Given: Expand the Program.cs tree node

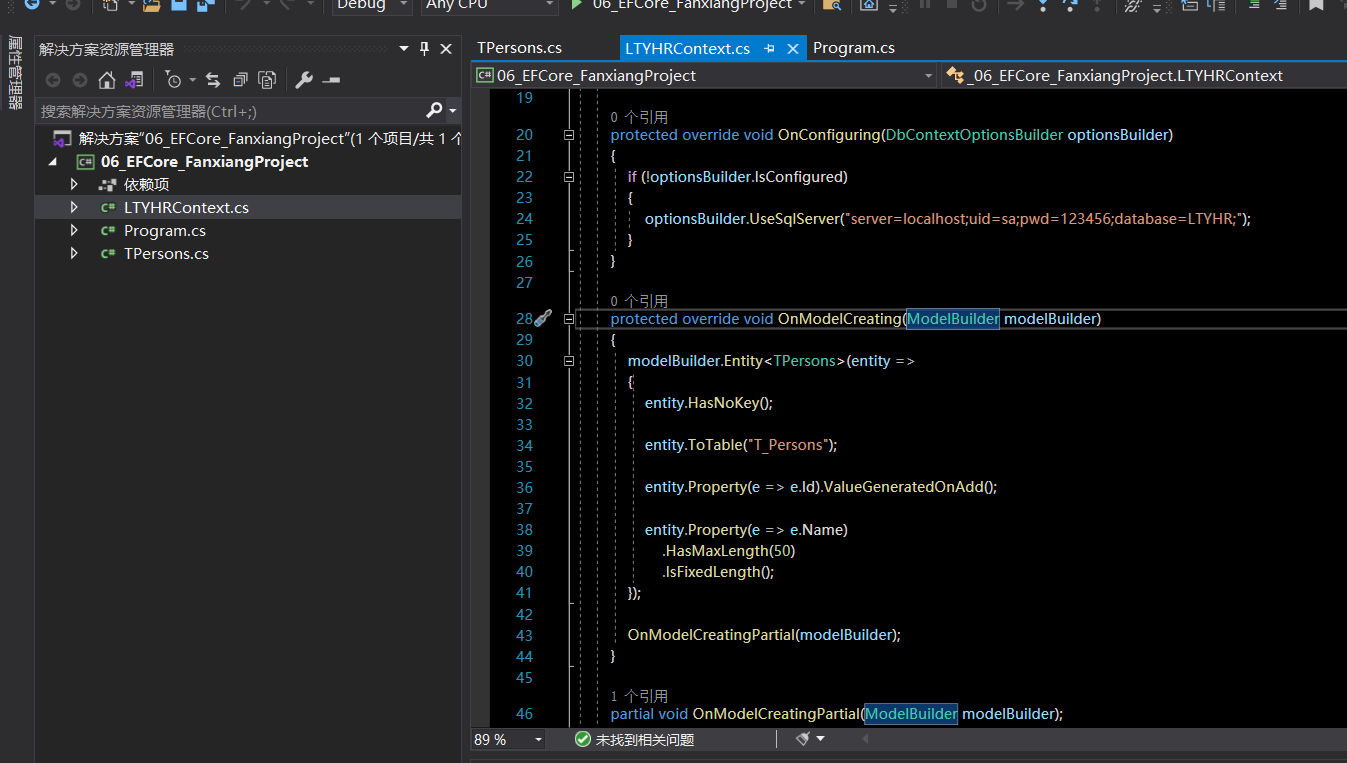Looking at the screenshot, I should tap(74, 230).
